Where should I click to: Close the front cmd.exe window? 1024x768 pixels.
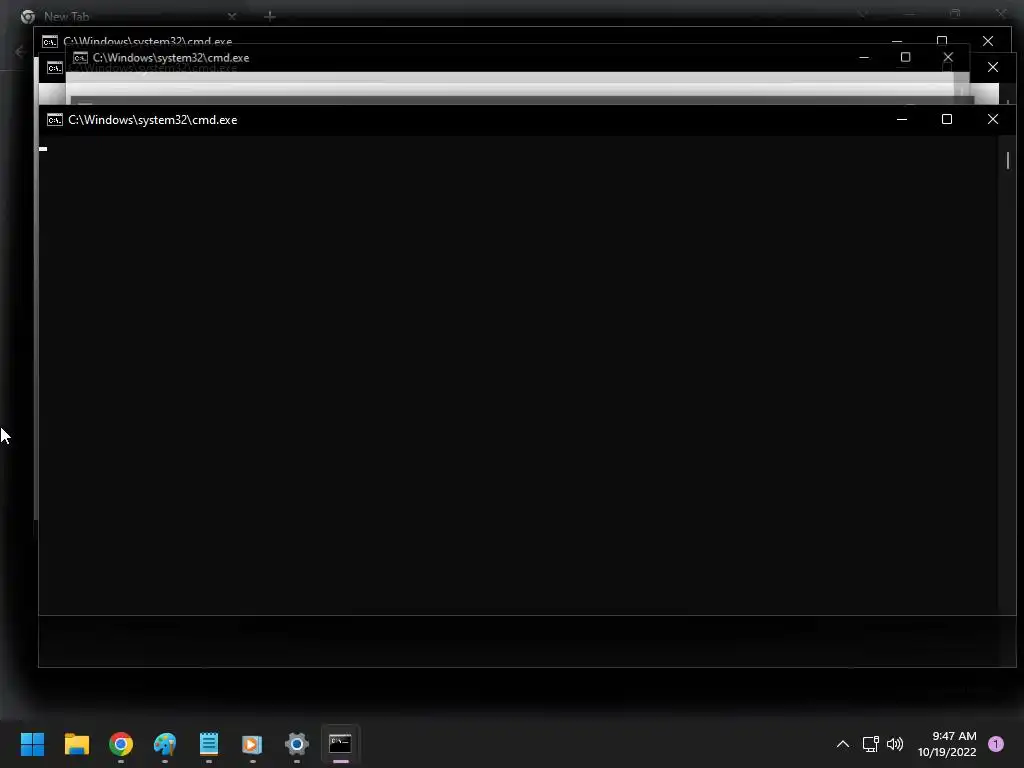tap(993, 120)
